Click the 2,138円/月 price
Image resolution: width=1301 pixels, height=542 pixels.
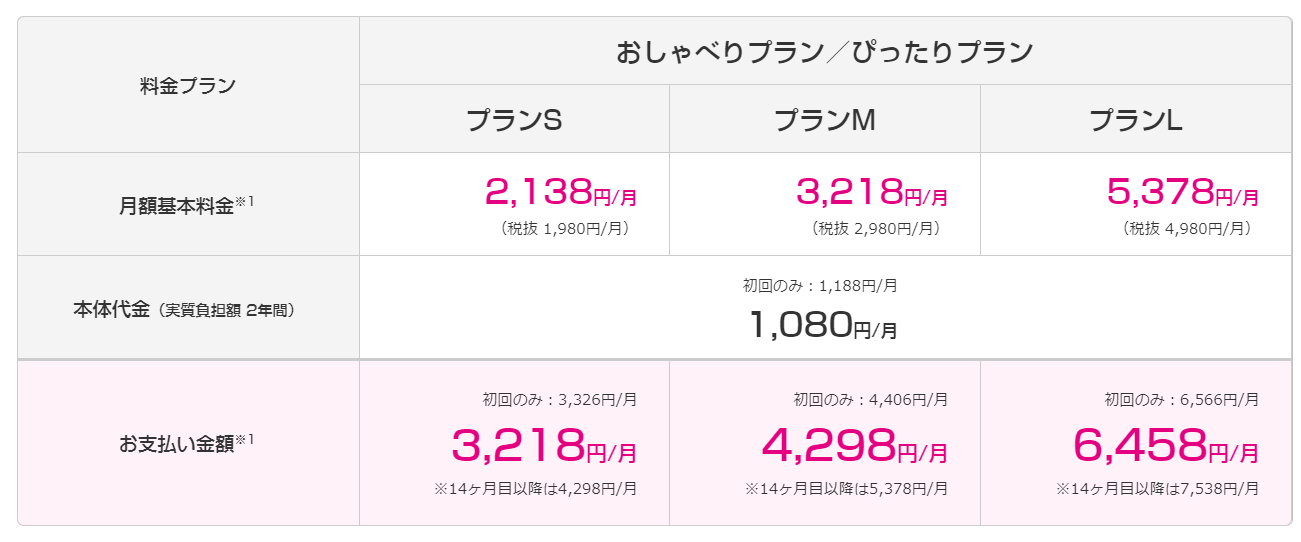click(560, 190)
